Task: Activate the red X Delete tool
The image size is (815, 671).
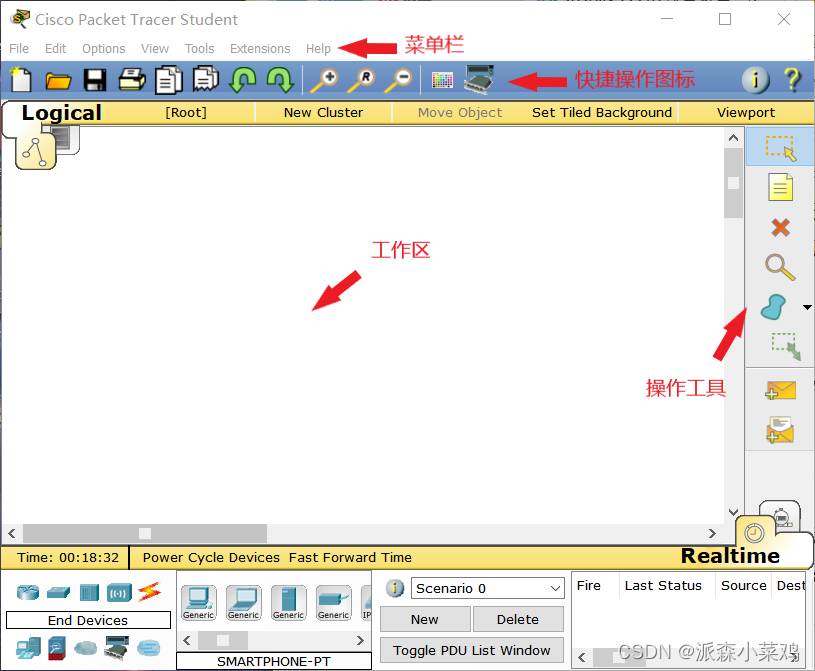Action: click(780, 228)
